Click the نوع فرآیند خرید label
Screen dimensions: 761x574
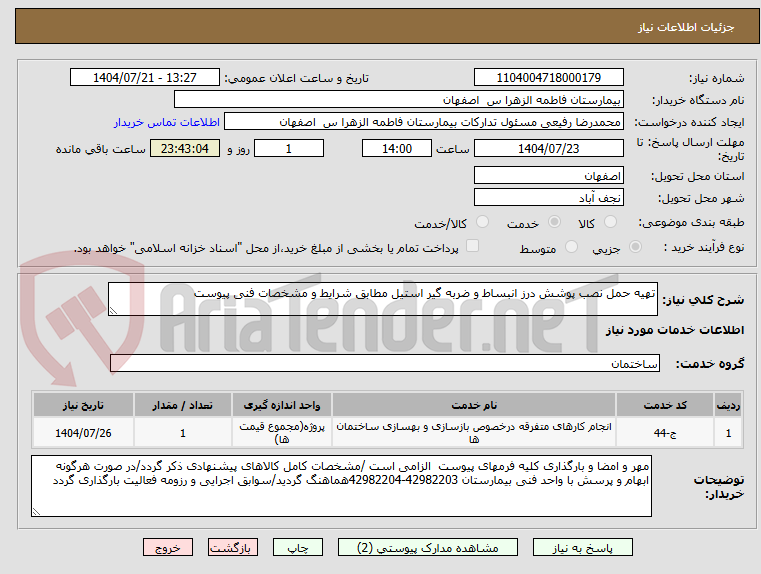[x=704, y=247]
